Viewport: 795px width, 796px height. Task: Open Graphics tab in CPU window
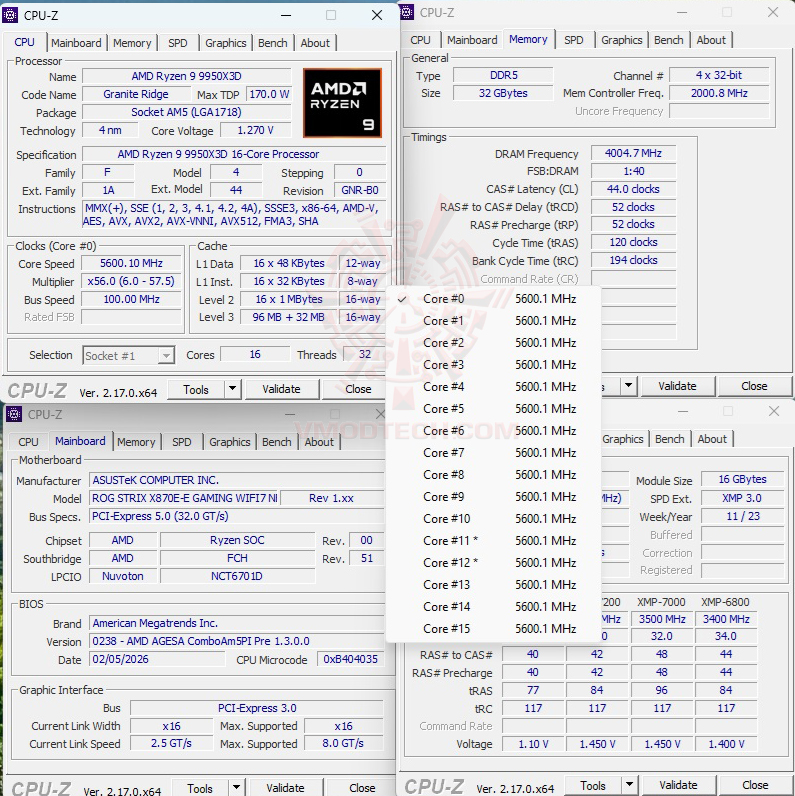[225, 43]
